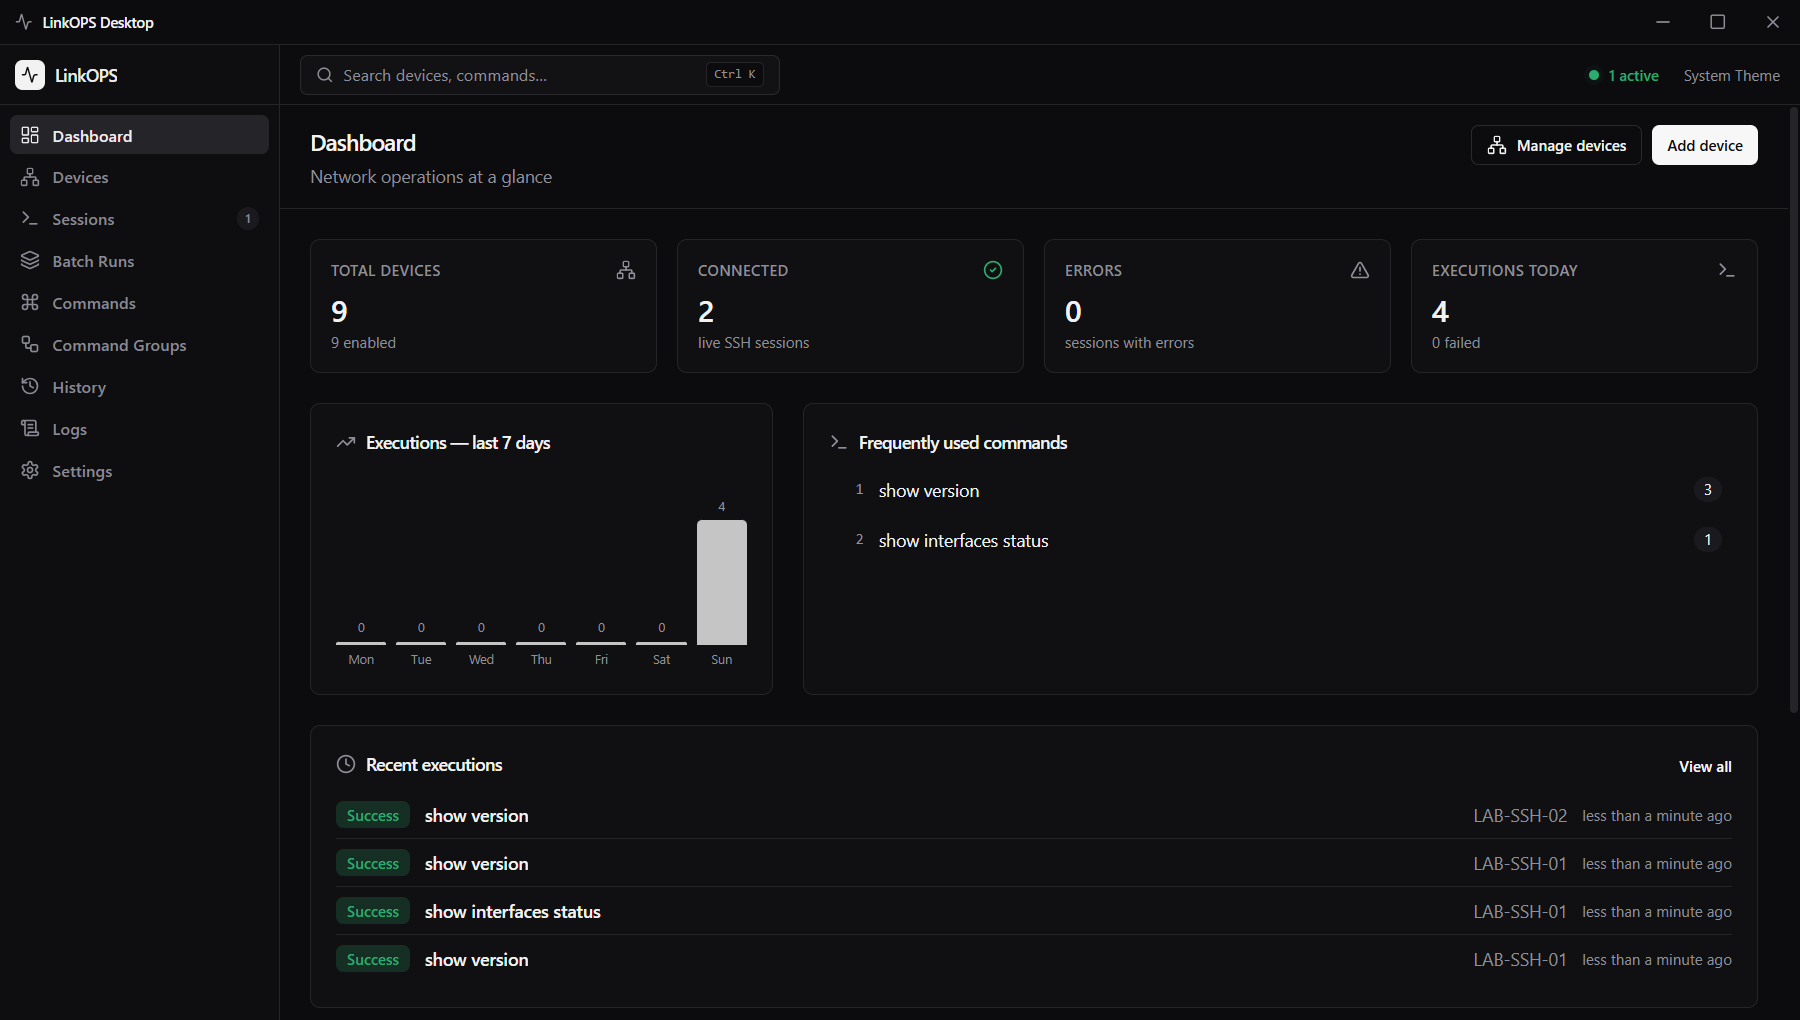
Task: Click the Mon label on chart axis
Action: pyautogui.click(x=361, y=659)
